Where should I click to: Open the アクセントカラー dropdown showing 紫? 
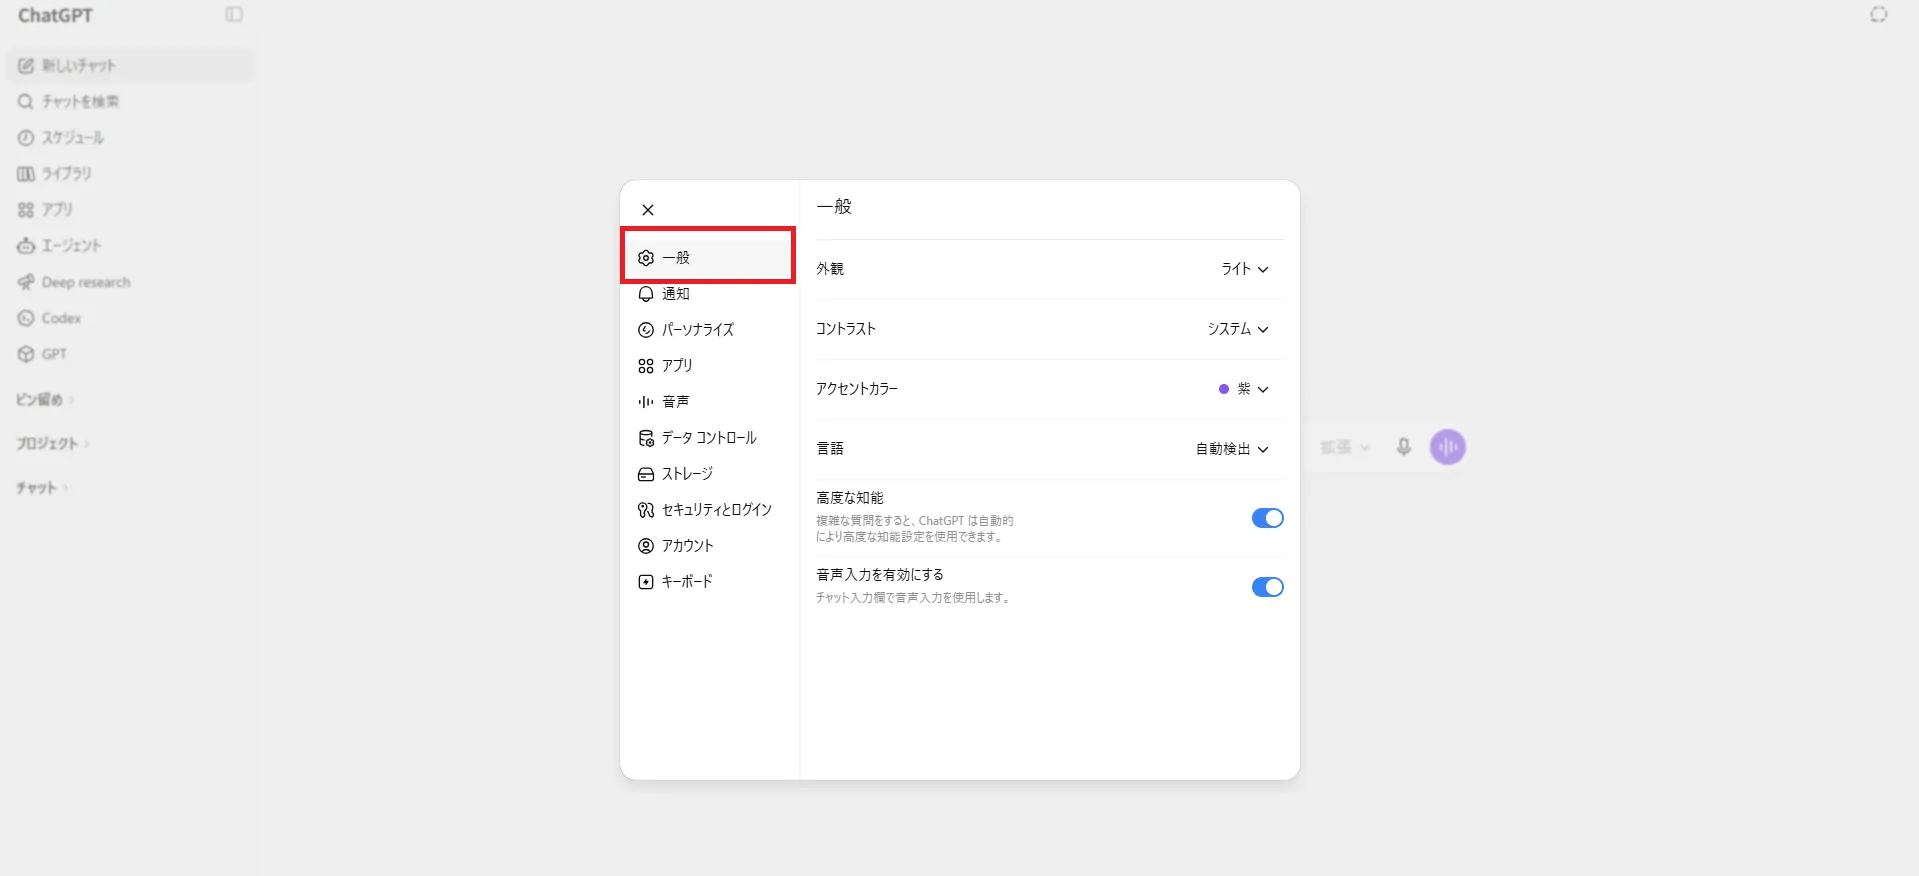1244,389
